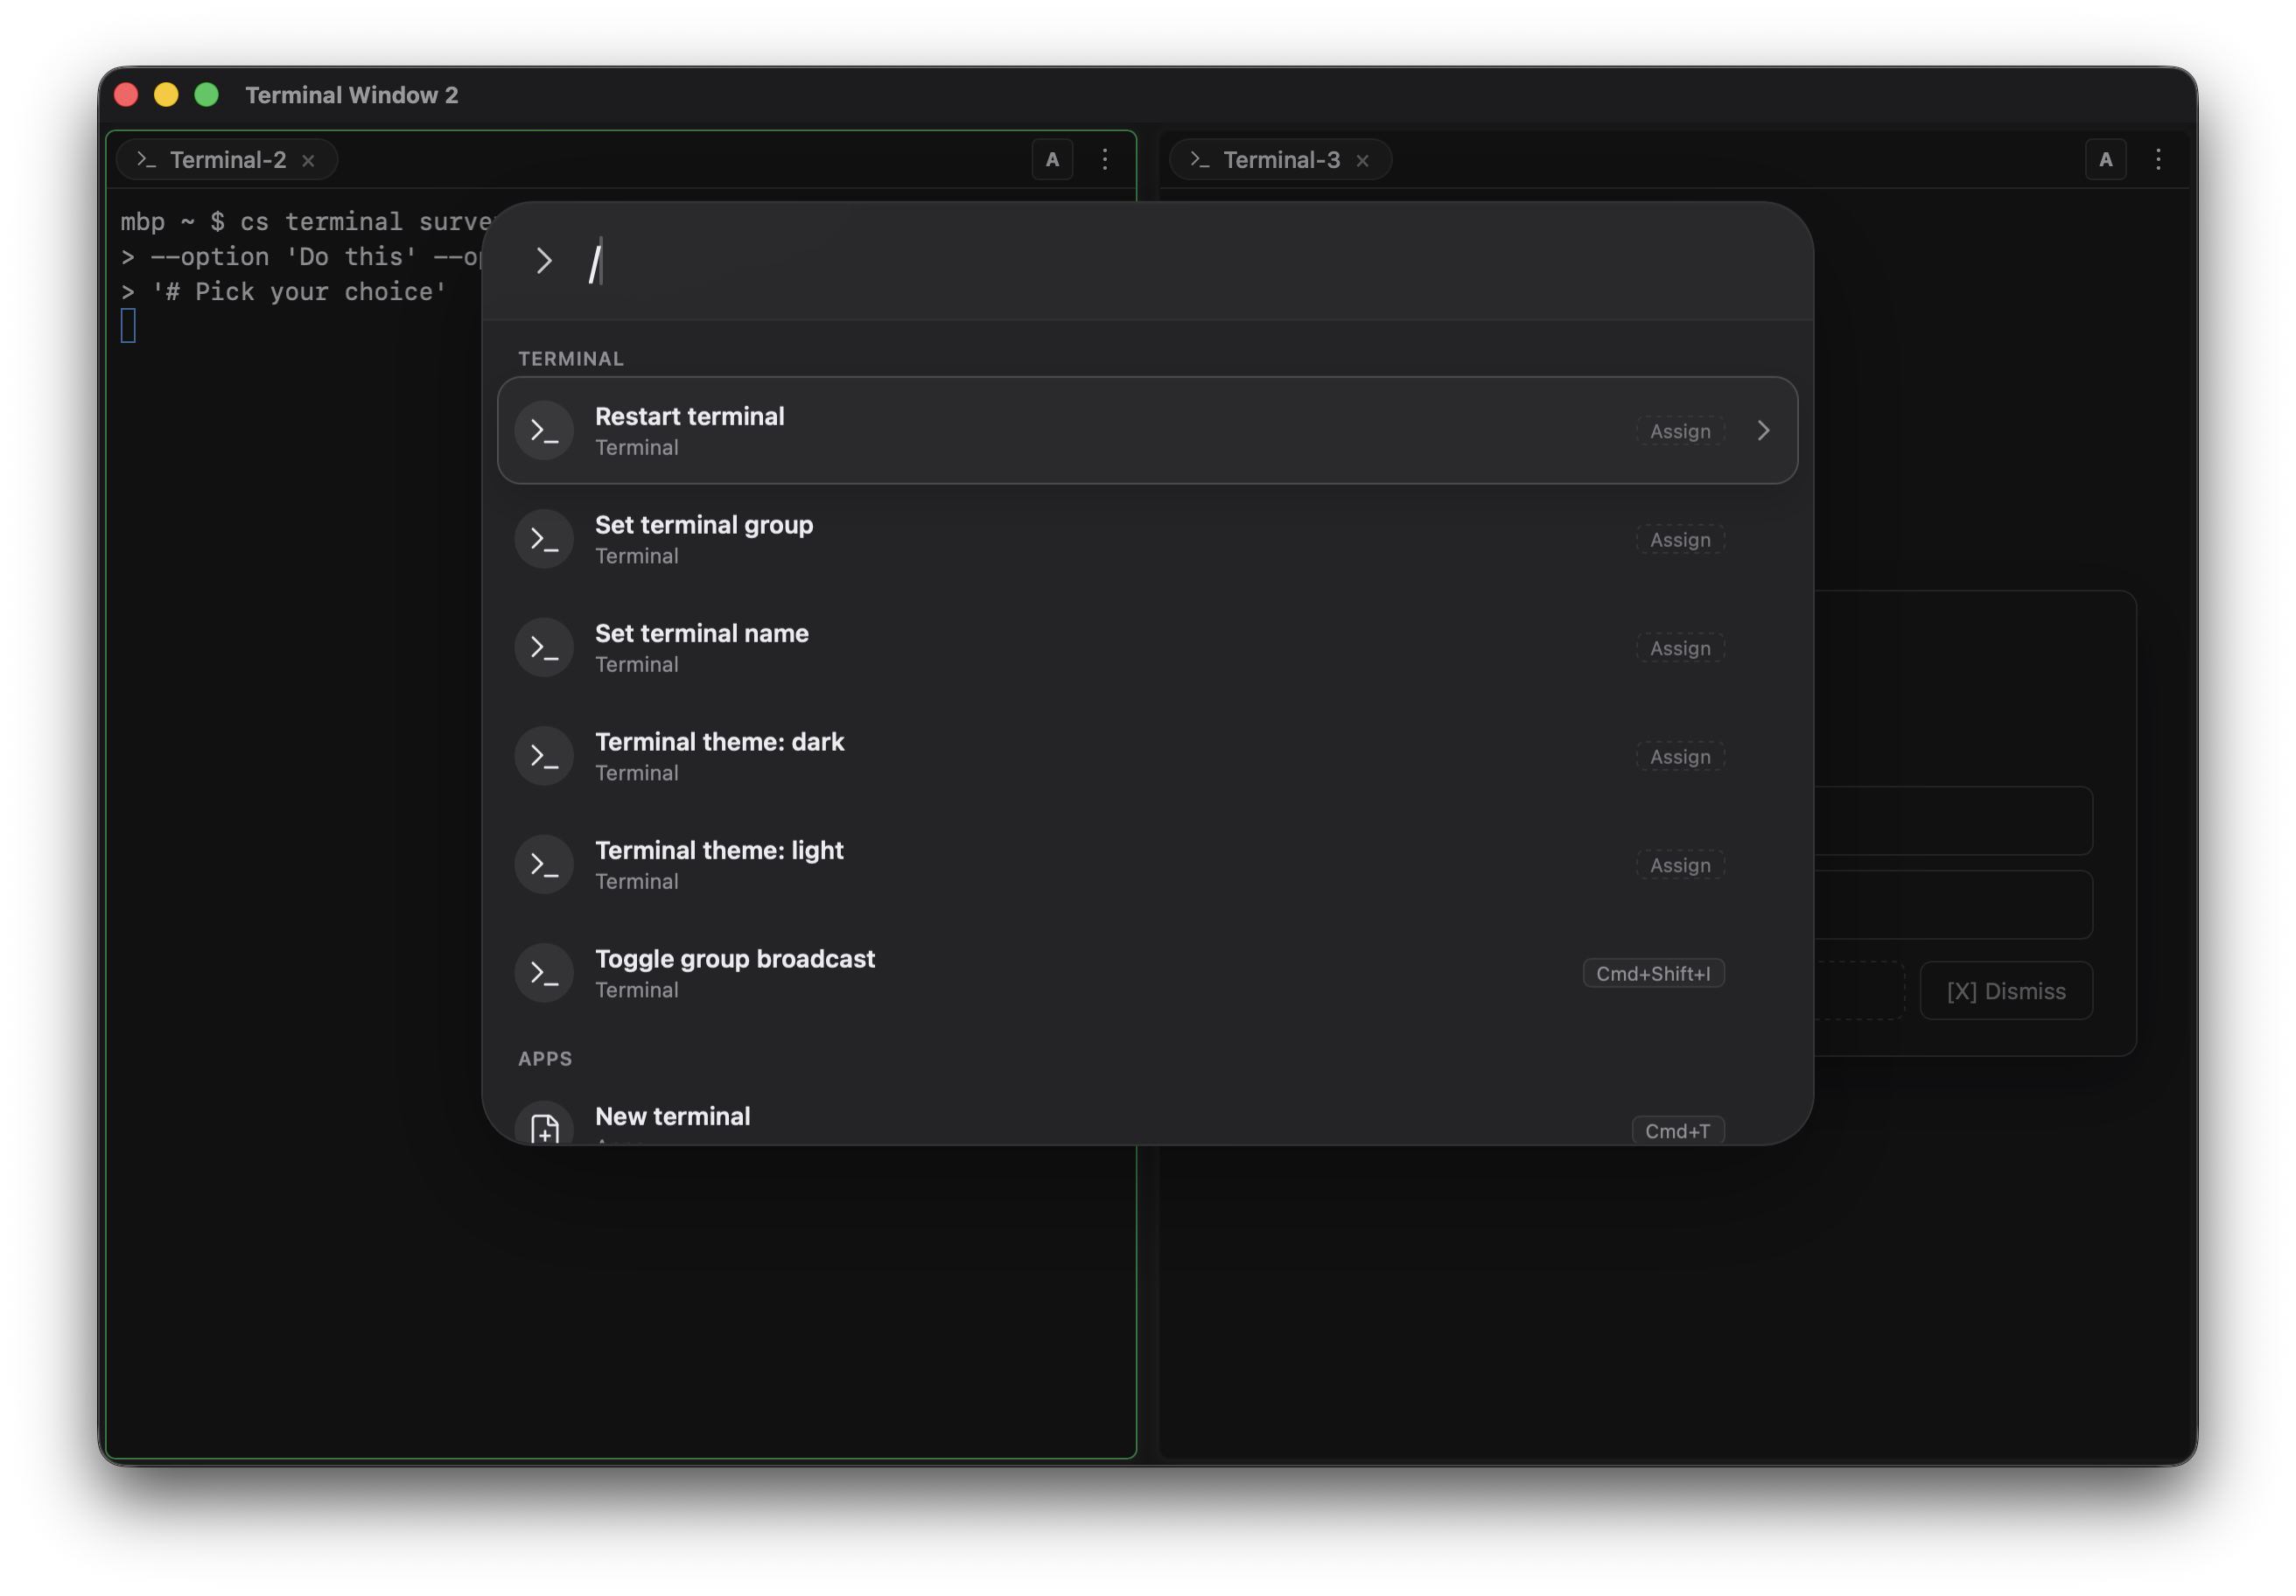Click the Set terminal group row's icon

544,540
